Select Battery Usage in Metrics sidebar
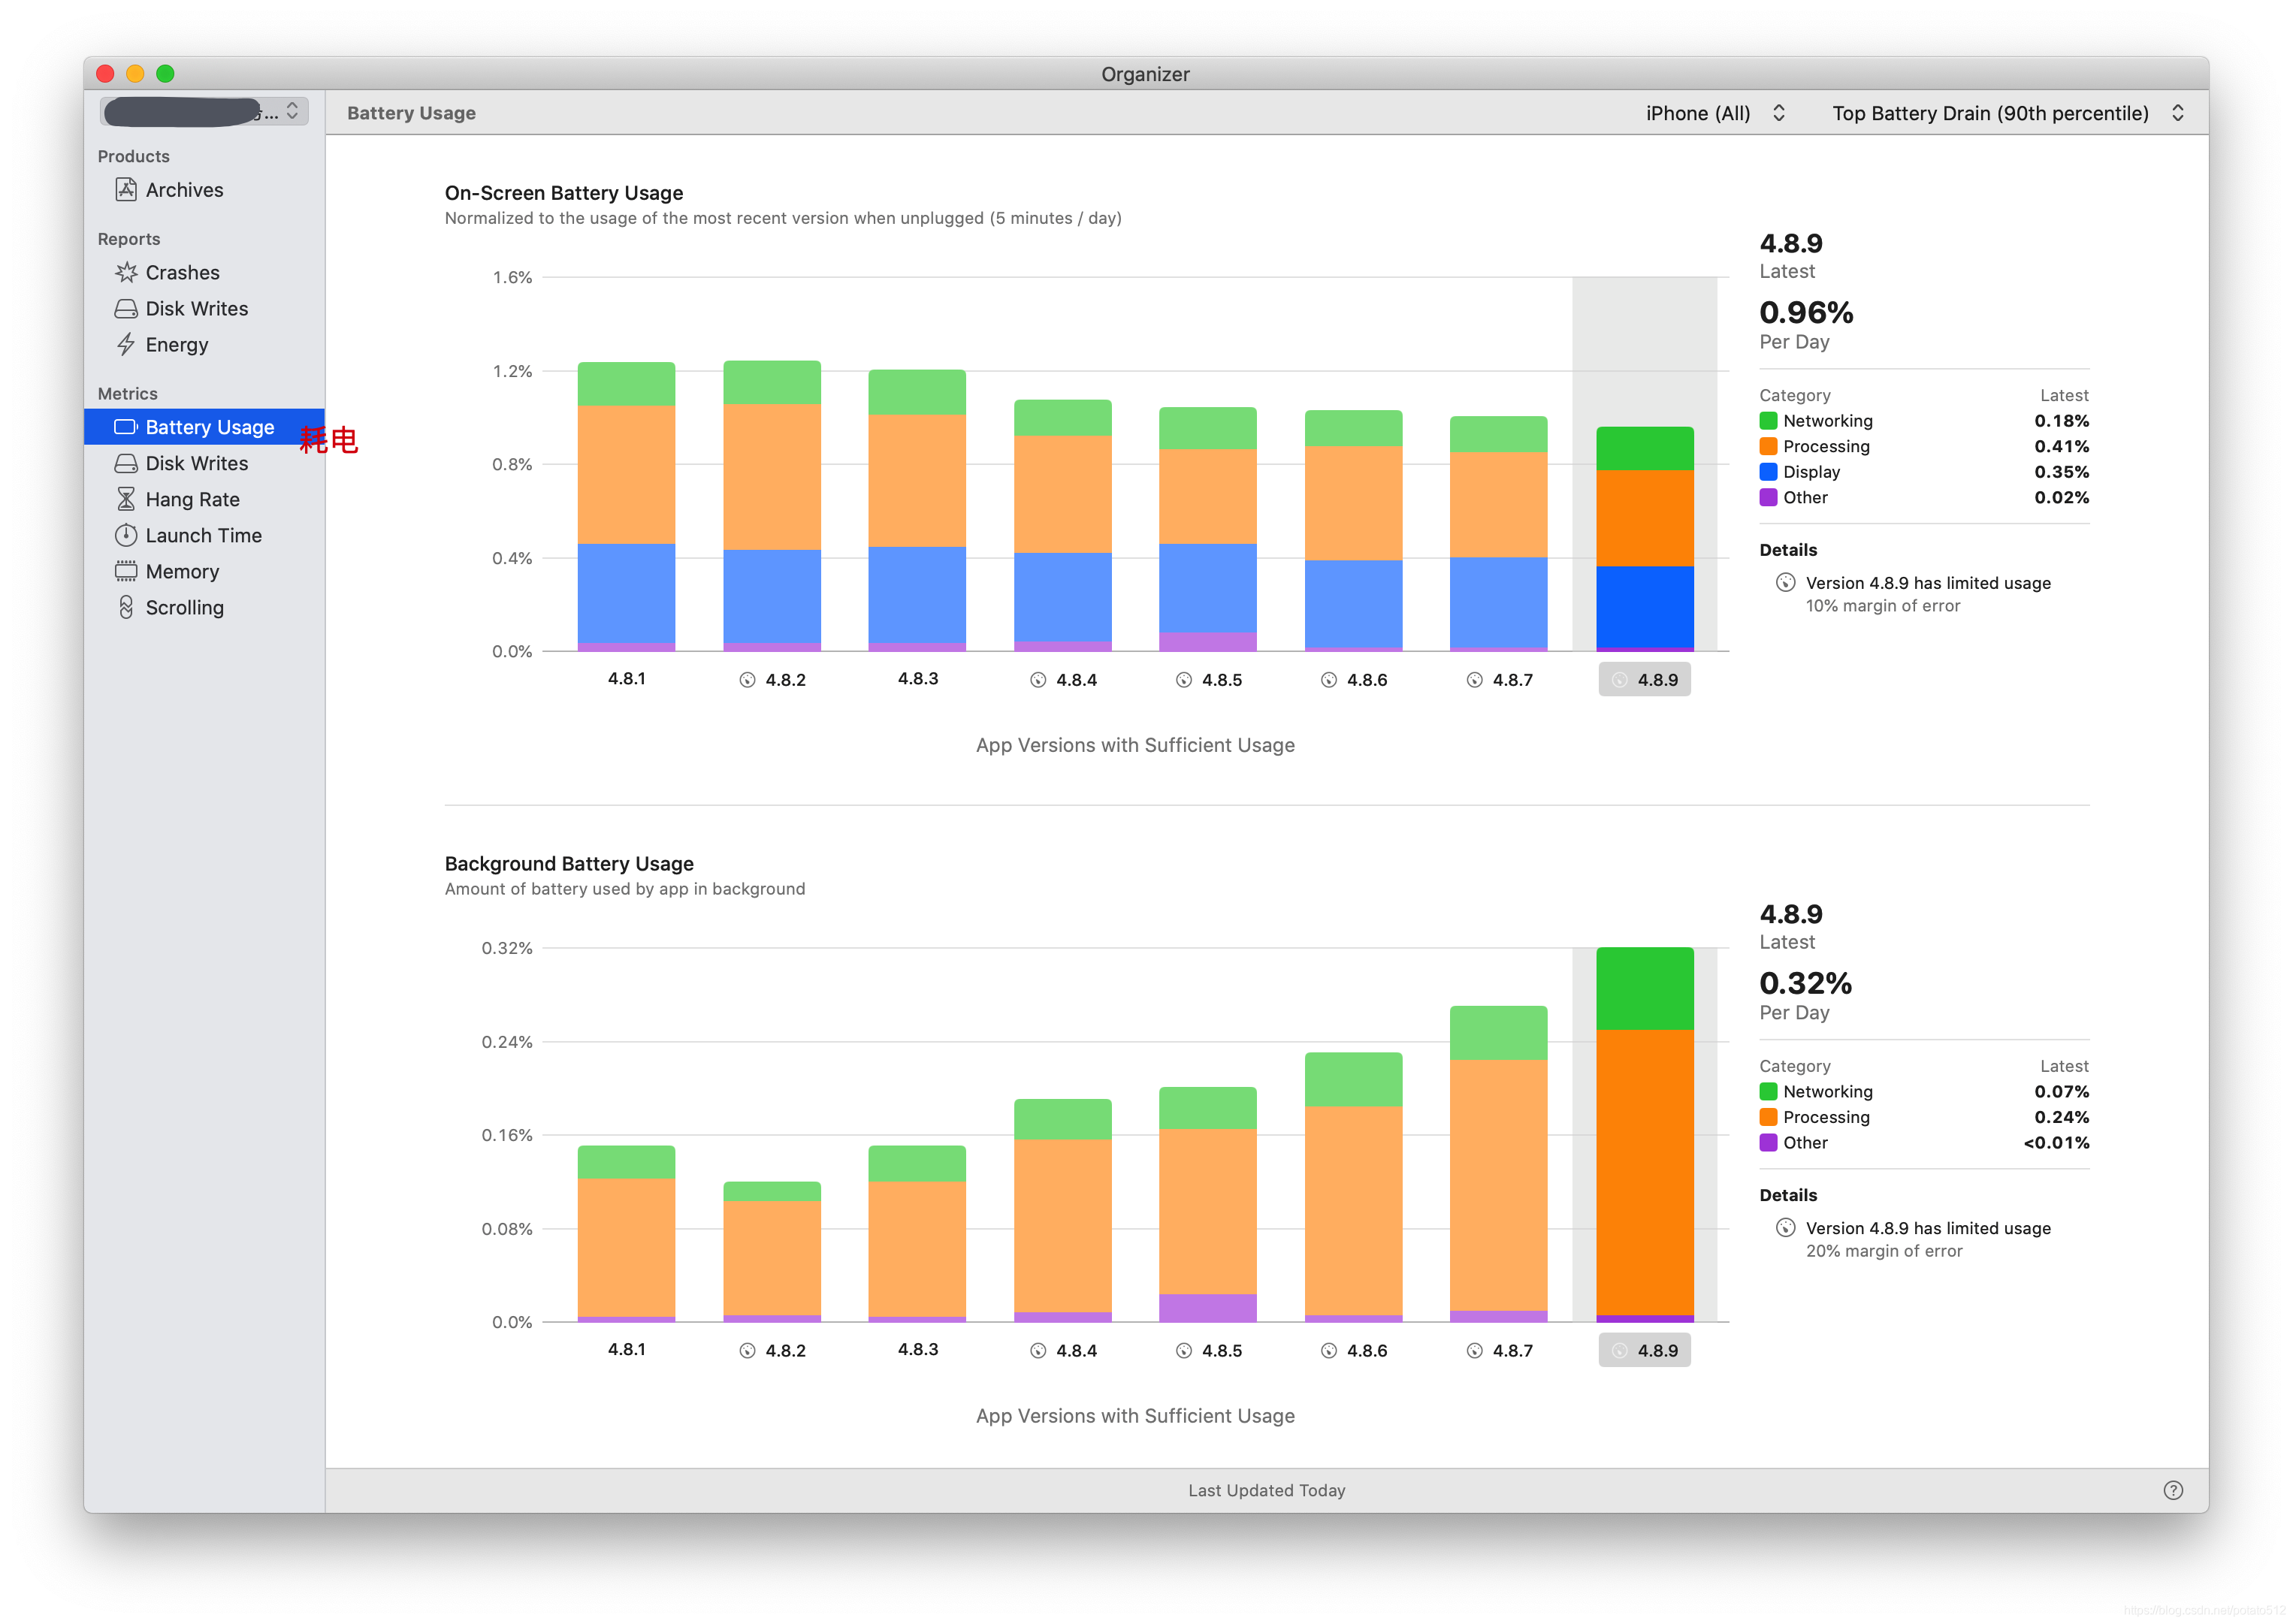 point(209,427)
